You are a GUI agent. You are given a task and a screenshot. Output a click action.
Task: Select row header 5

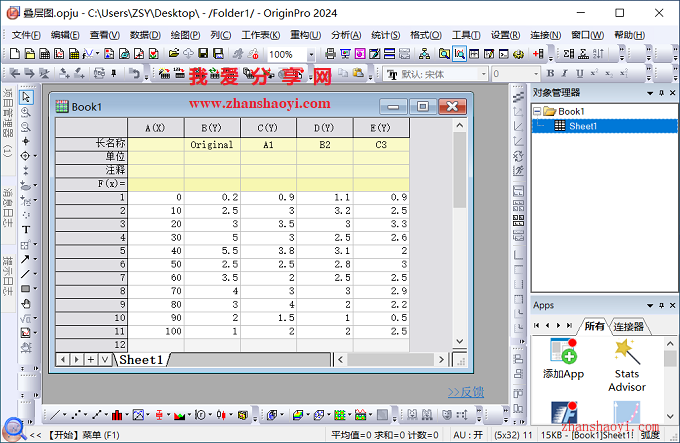point(91,251)
